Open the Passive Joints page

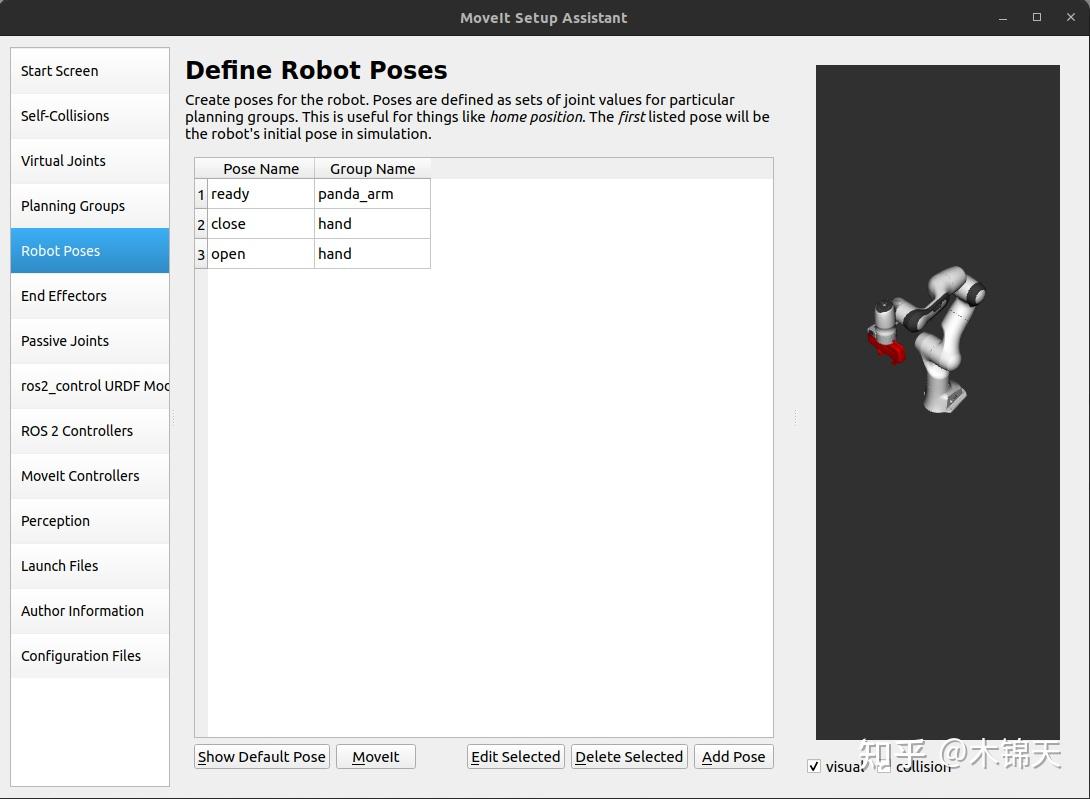click(64, 340)
